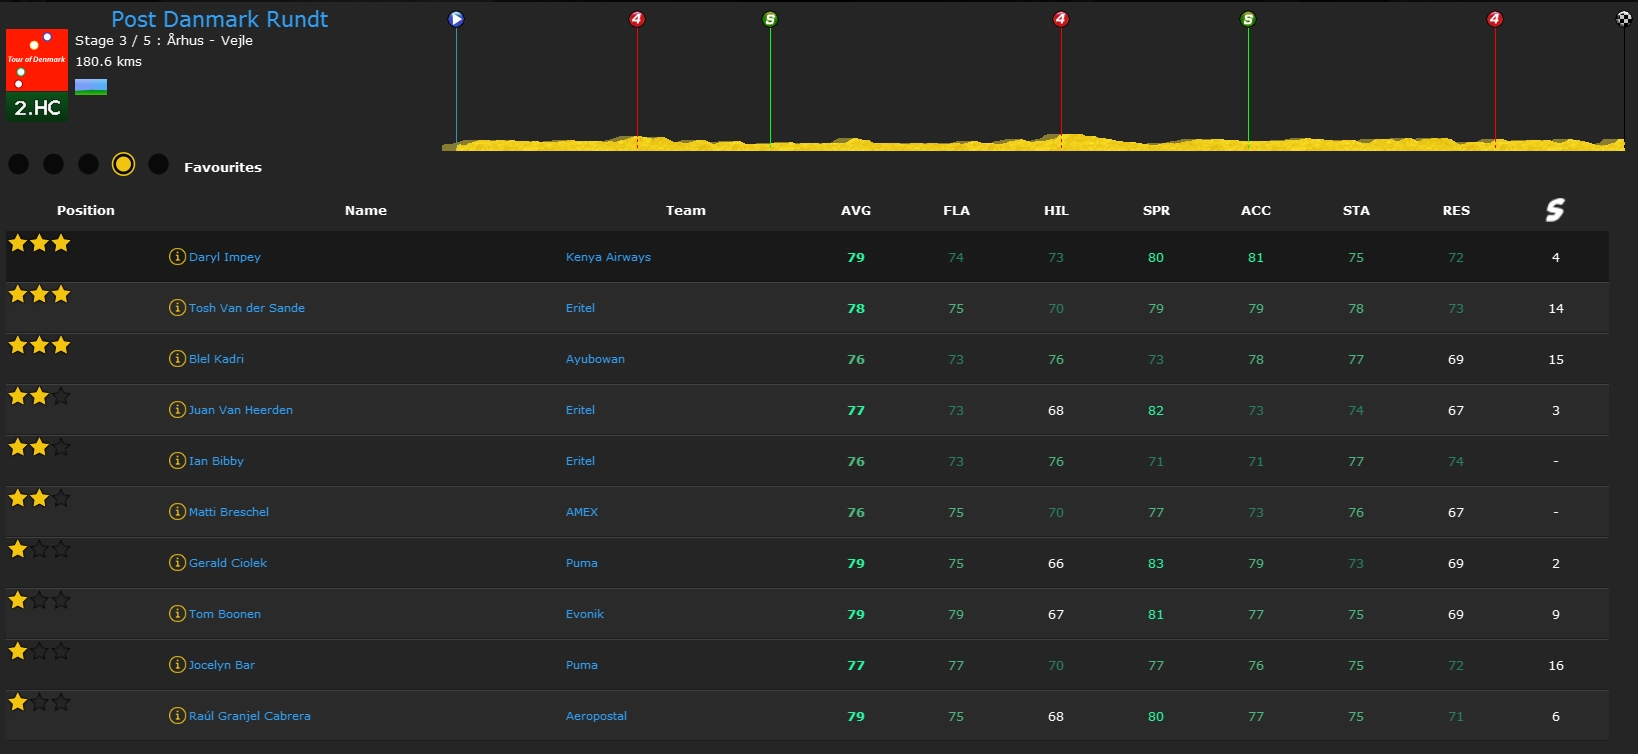Select the second green sprint marker

[x=1248, y=19]
